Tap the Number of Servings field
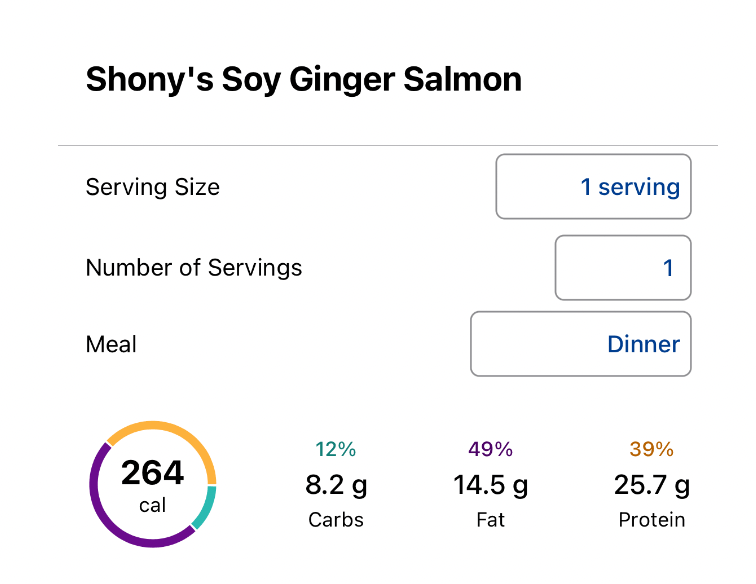Image resolution: width=756 pixels, height=584 pixels. (x=622, y=268)
